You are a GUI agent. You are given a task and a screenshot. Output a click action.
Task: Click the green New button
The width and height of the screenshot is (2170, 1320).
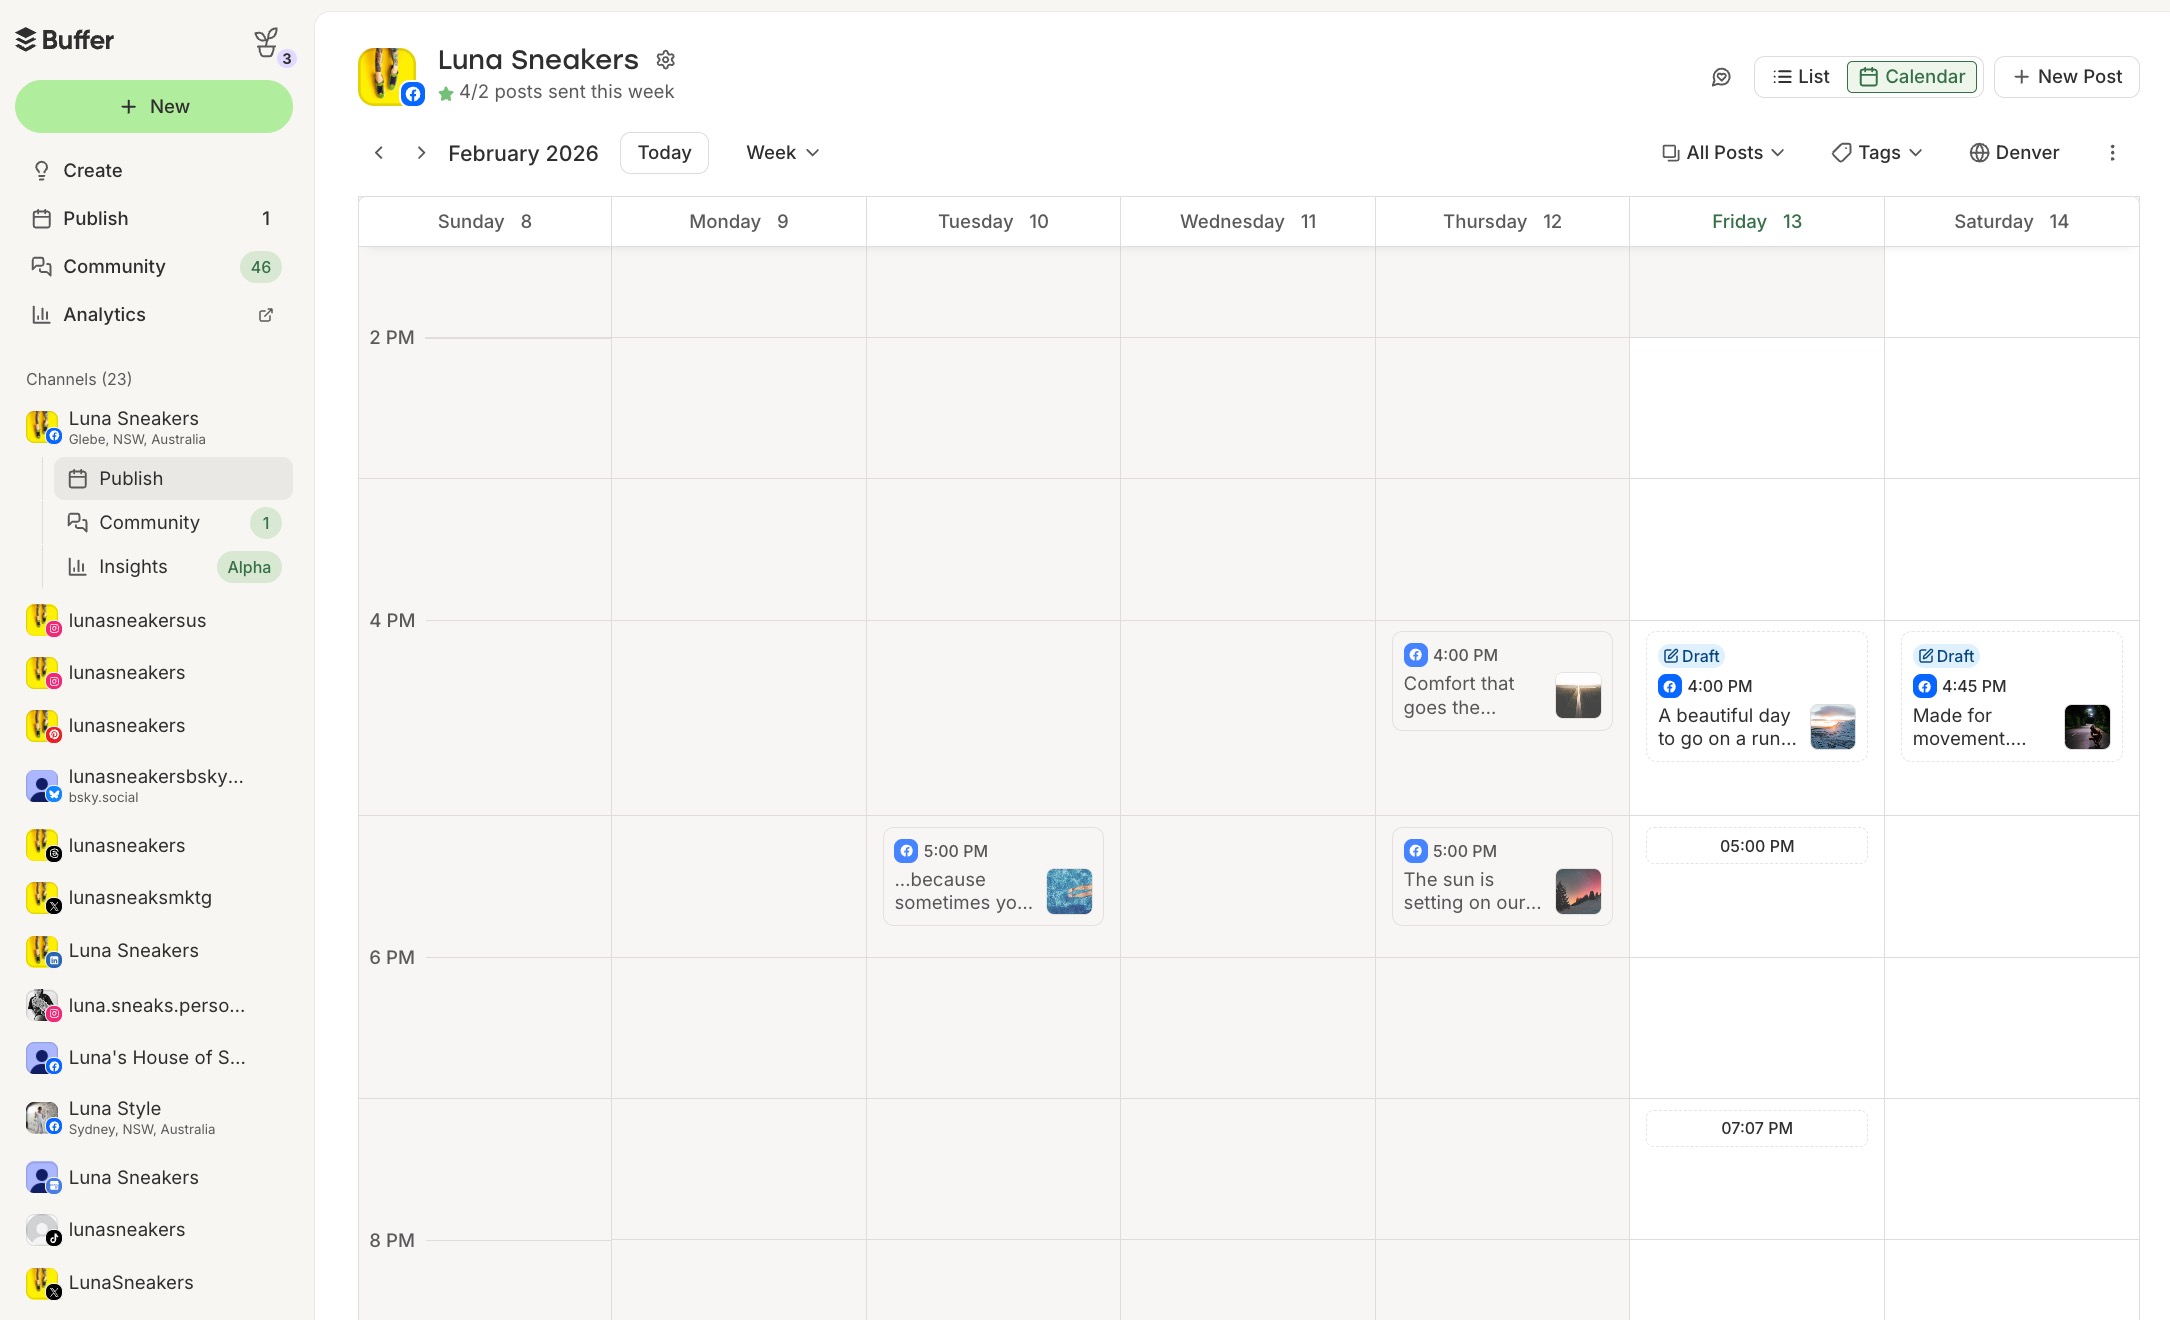(x=154, y=107)
